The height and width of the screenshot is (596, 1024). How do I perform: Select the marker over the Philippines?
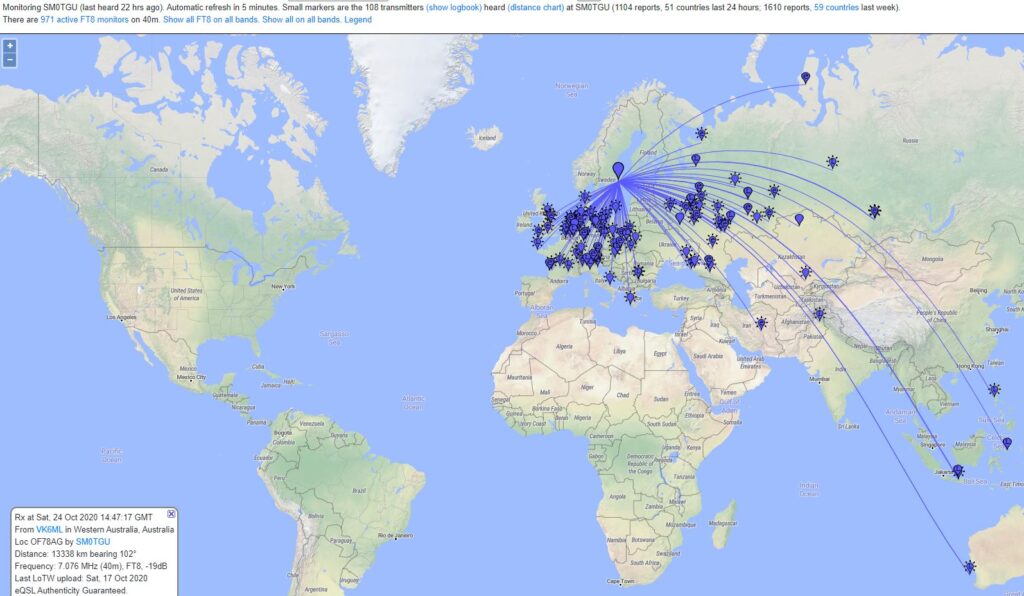pyautogui.click(x=994, y=390)
